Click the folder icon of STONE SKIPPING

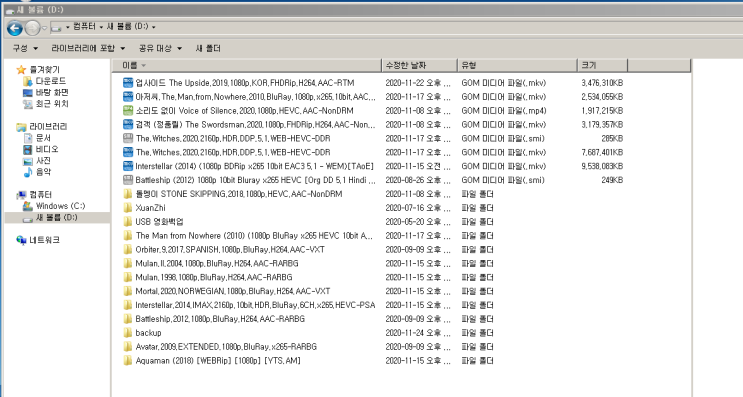point(128,194)
